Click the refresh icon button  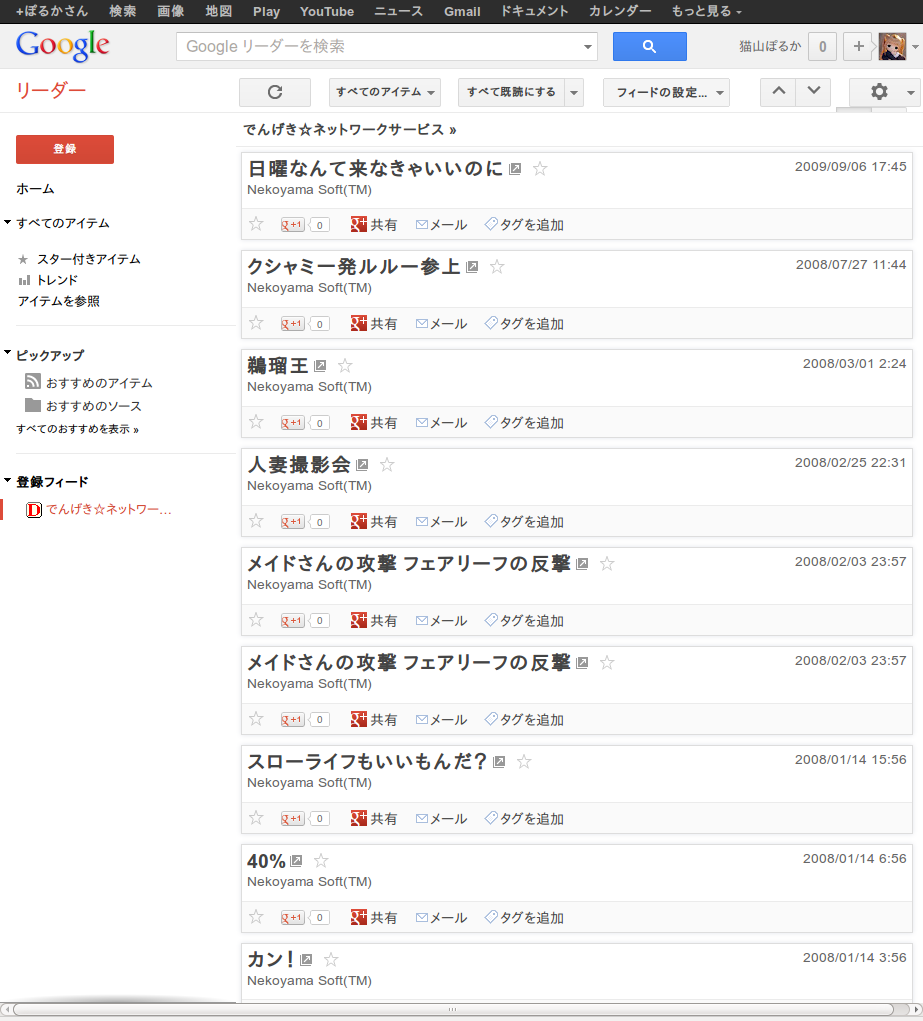pyautogui.click(x=275, y=92)
